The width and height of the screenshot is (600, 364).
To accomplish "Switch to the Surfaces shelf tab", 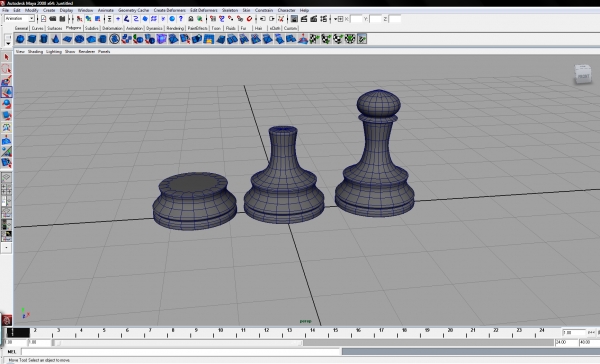I will [54, 28].
